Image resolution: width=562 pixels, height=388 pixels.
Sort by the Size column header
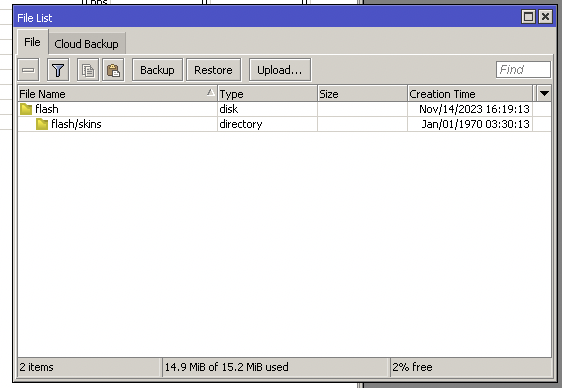[x=362, y=94]
